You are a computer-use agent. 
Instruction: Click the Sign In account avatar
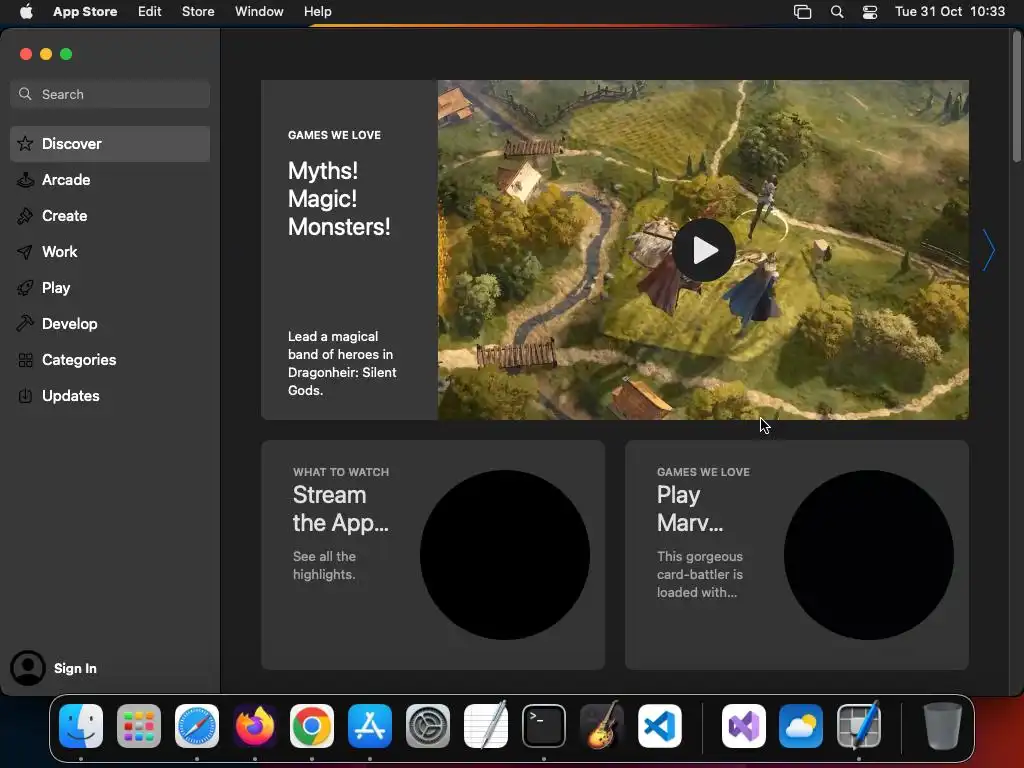click(27, 668)
